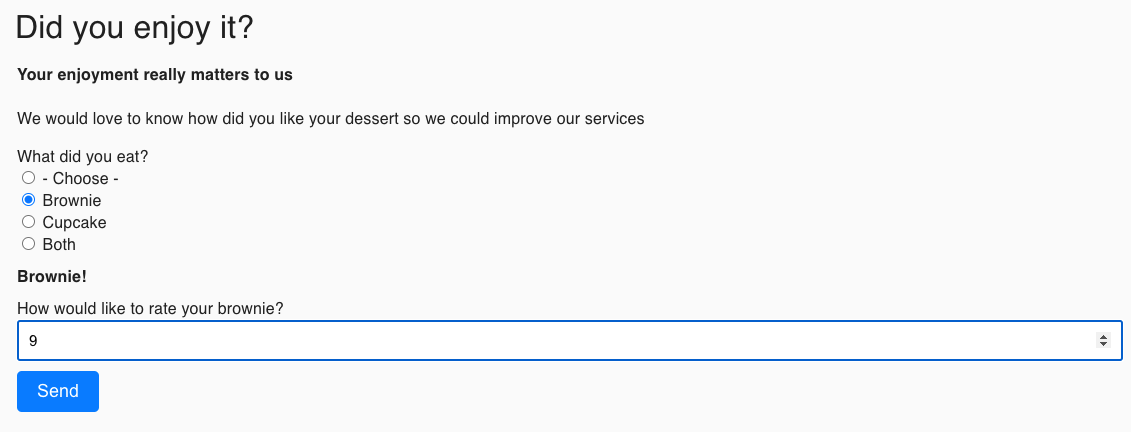
Task: Pick the Both radio button
Action: click(29, 244)
